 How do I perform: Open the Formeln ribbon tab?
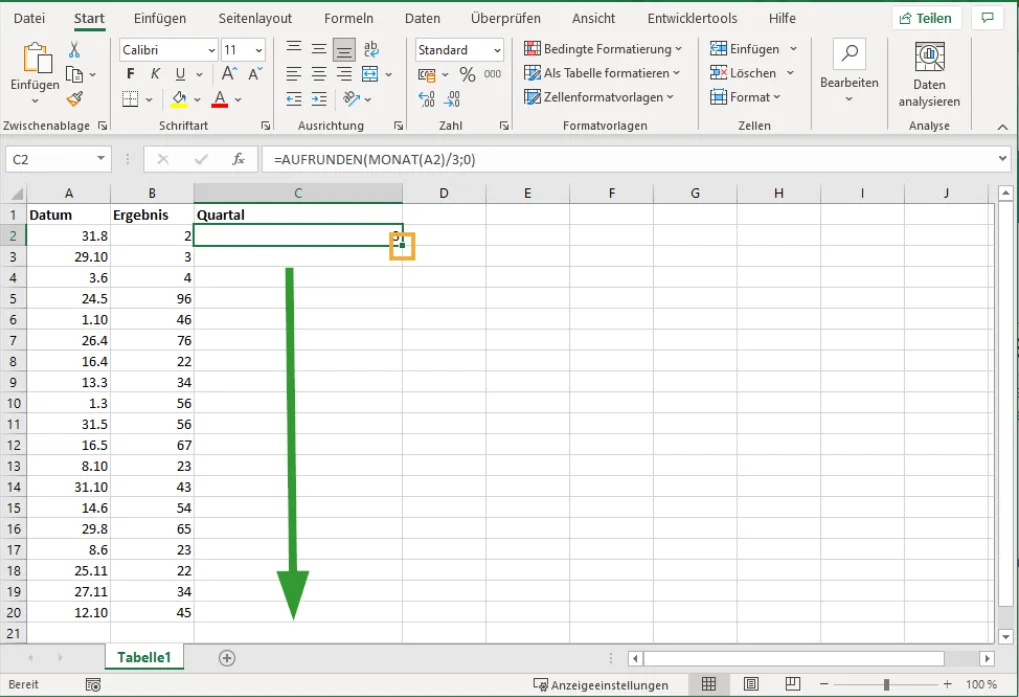pyautogui.click(x=349, y=18)
